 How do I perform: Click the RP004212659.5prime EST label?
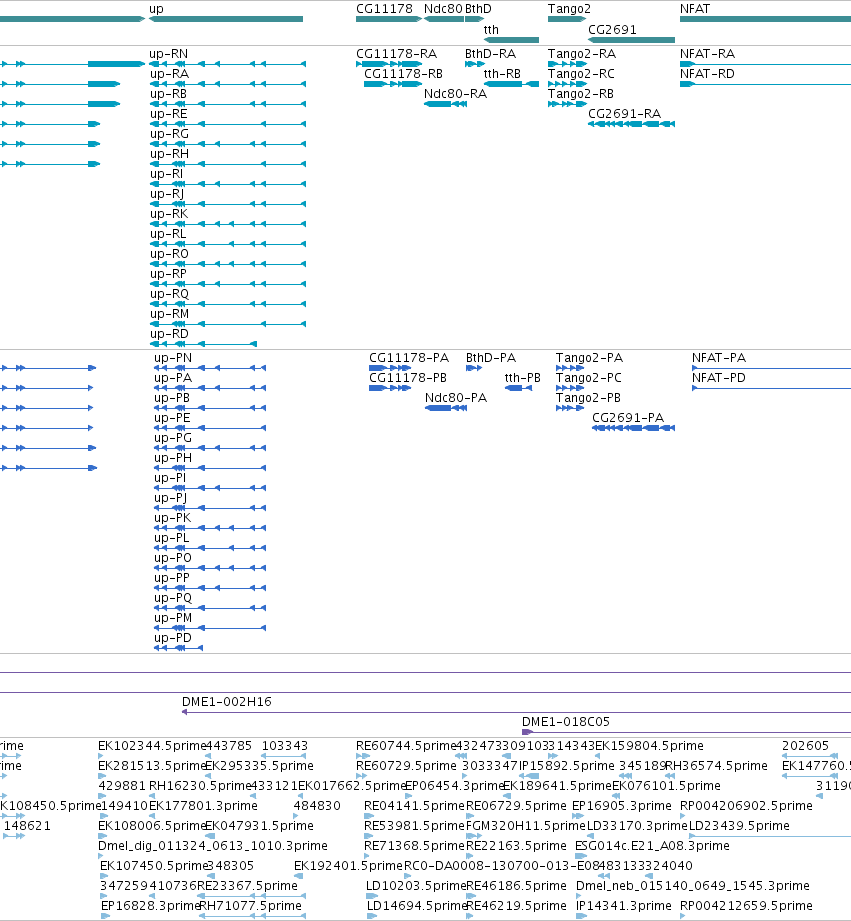click(x=746, y=905)
